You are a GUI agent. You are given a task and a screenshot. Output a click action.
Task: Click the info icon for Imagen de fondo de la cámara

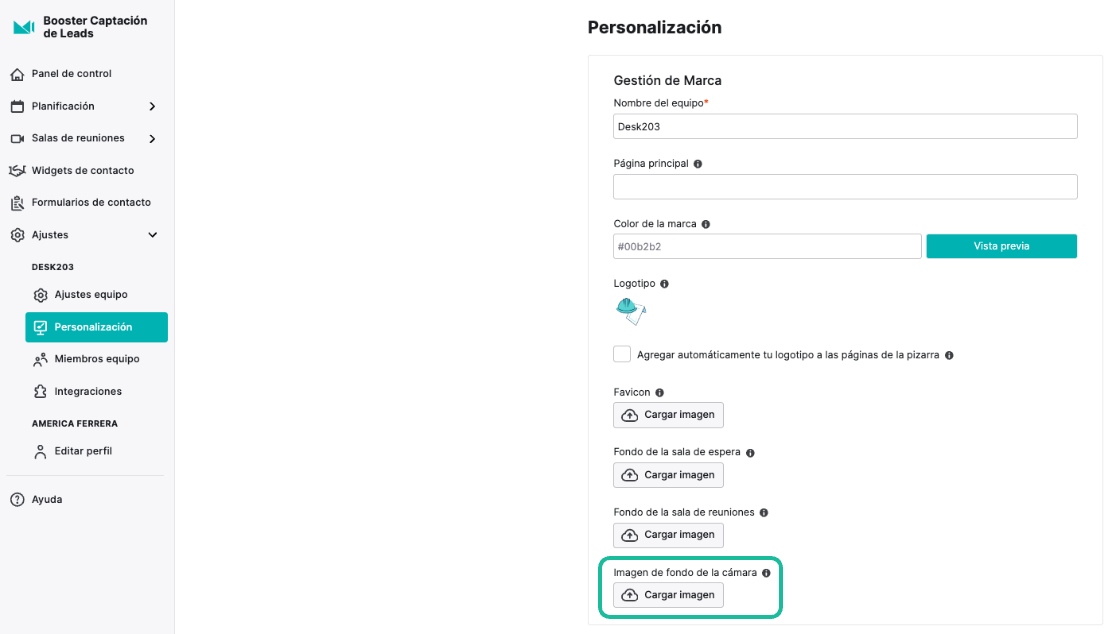(766, 573)
